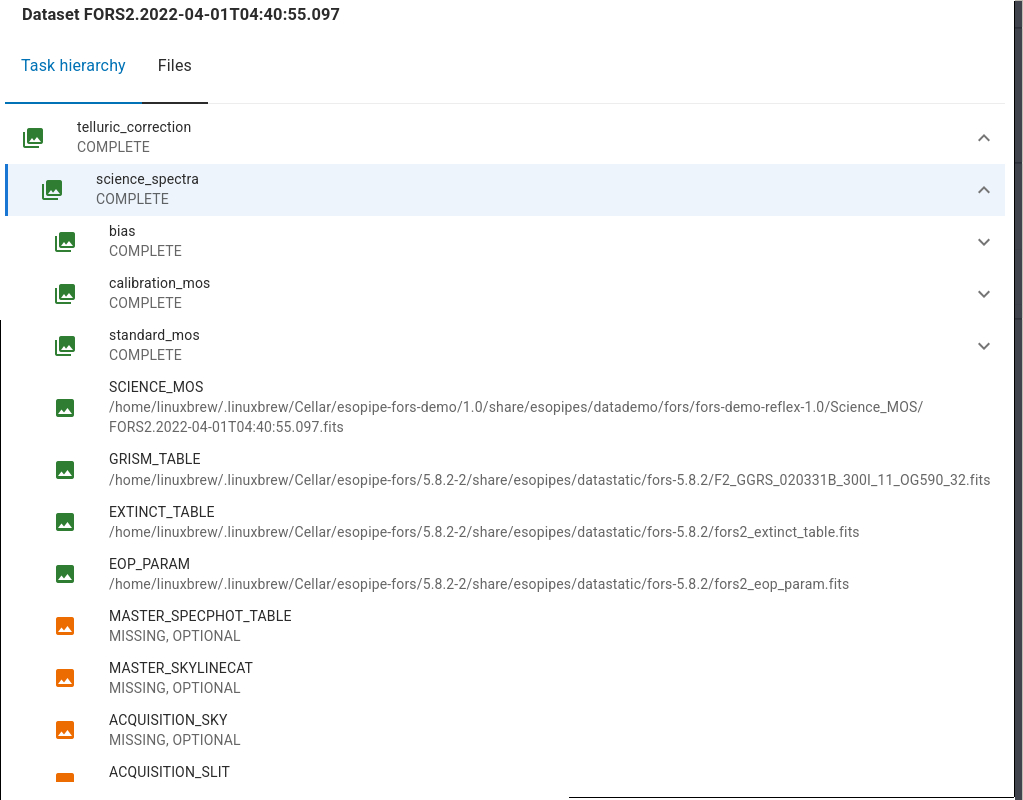Click the Science_MOS fits file path
Viewport: 1023px width, 800px height.
[x=515, y=417]
